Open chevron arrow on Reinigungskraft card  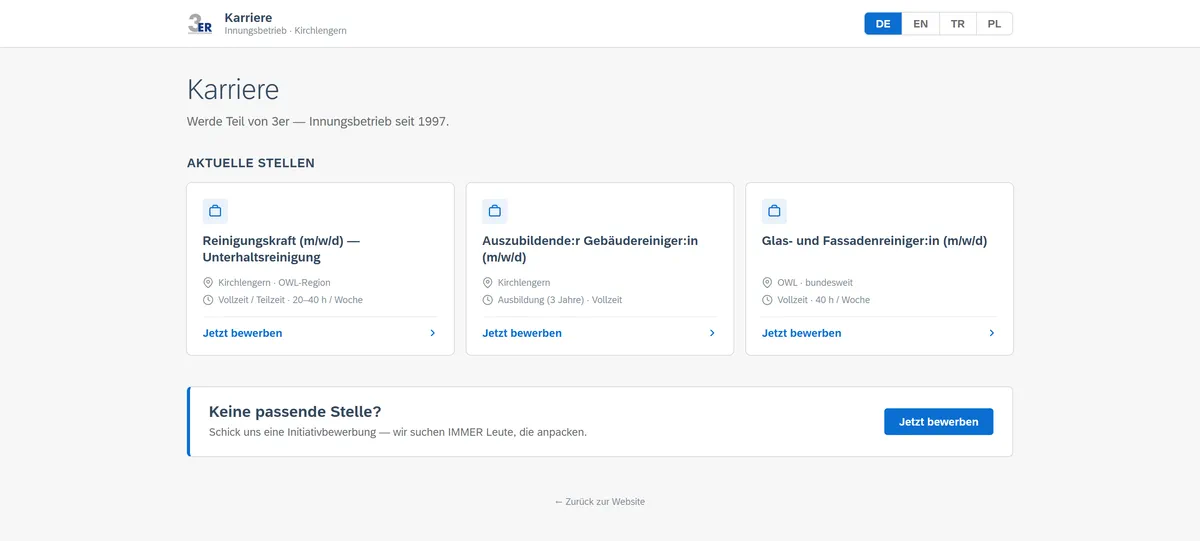(x=432, y=333)
